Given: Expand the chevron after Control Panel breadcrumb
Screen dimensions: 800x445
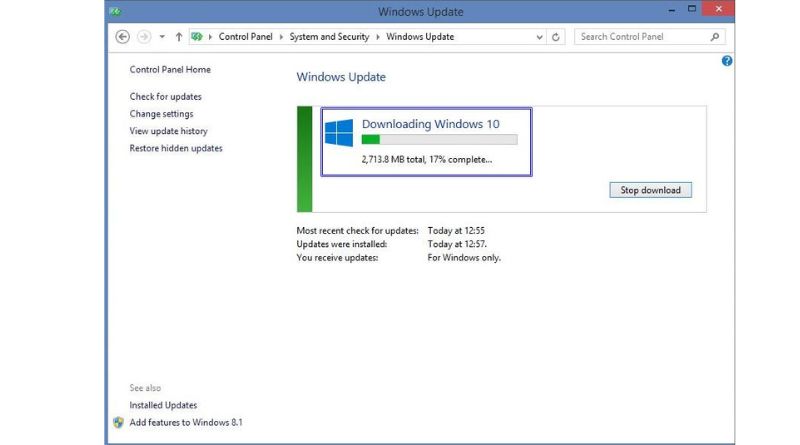Looking at the screenshot, I should click(x=281, y=37).
